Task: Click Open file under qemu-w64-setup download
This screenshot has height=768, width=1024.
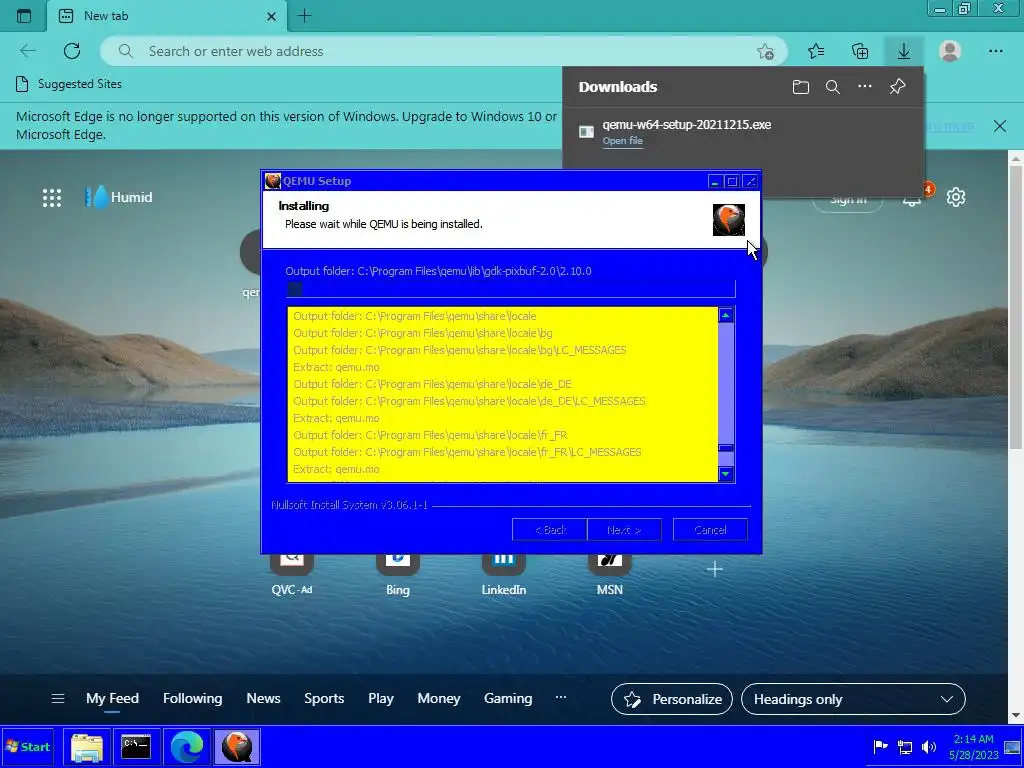Action: (x=622, y=140)
